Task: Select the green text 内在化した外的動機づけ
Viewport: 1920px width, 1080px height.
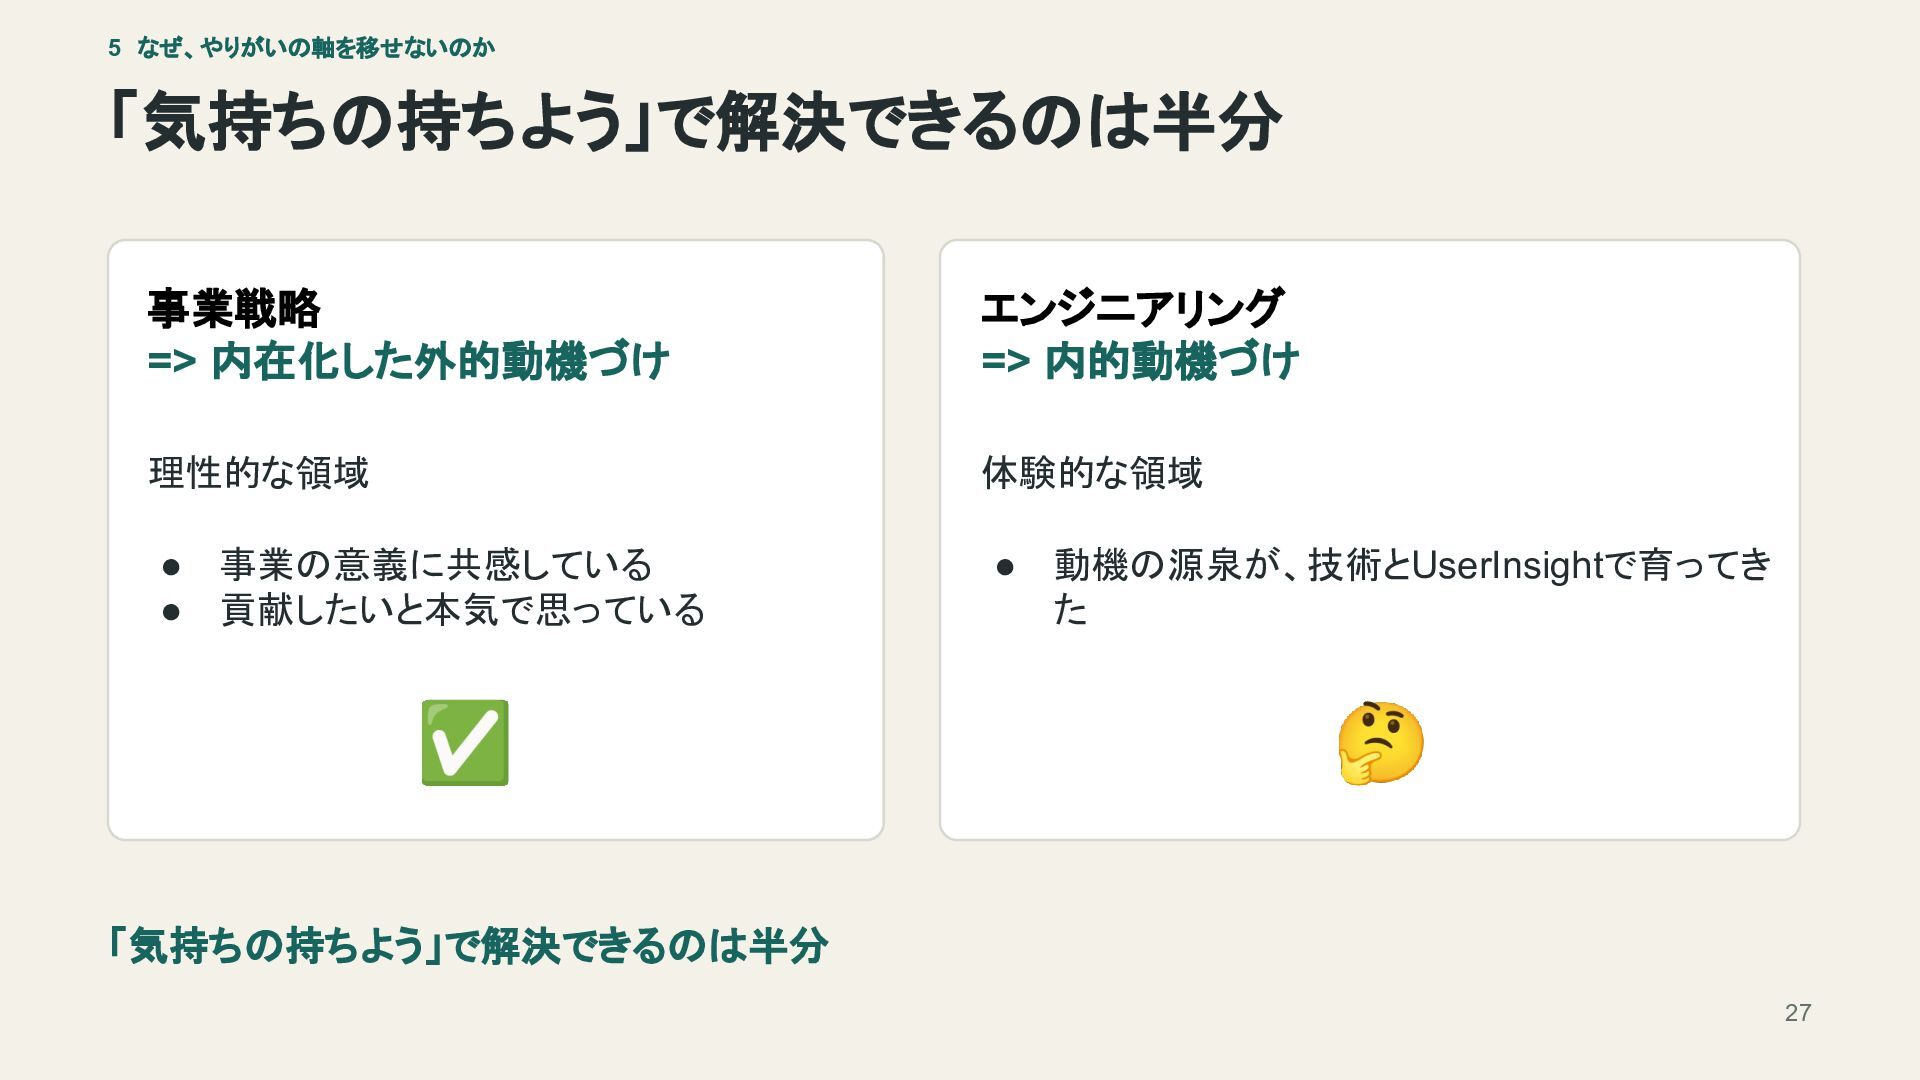Action: [440, 361]
